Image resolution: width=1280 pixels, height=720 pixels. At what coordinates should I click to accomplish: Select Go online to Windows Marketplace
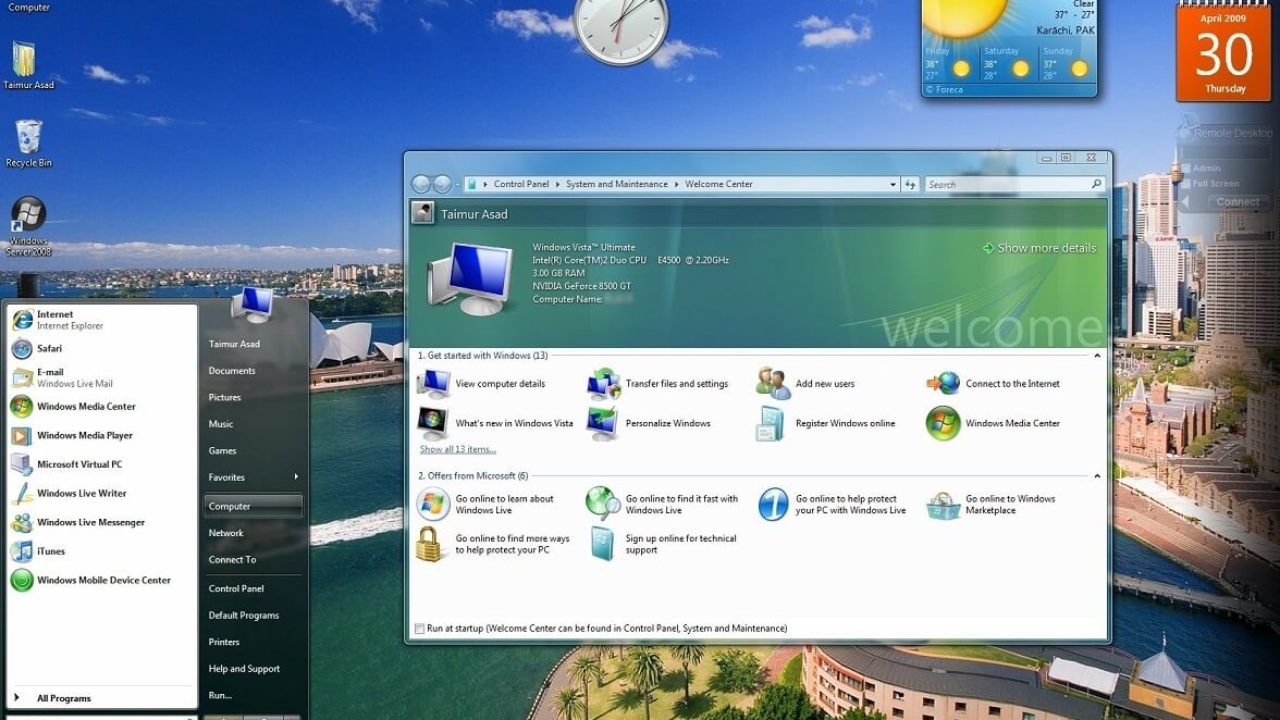click(991, 505)
